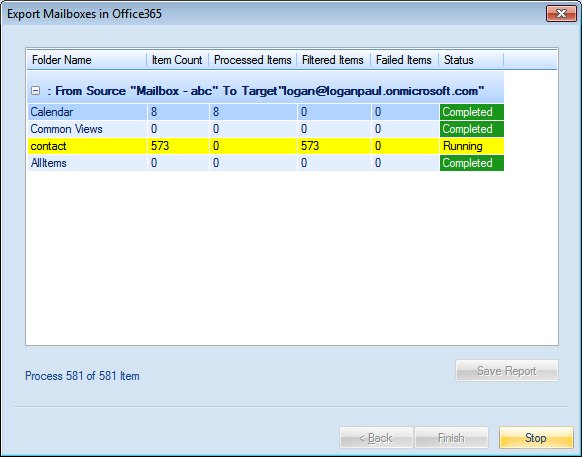Screen dimensions: 582x457
Task: Click the 573 filtered items cell
Action: click(x=334, y=146)
